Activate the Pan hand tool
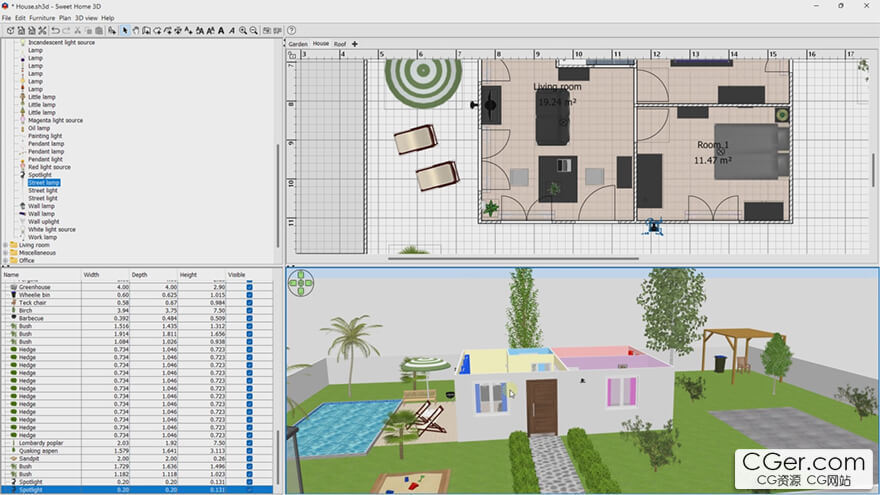The image size is (880, 495). [x=136, y=30]
